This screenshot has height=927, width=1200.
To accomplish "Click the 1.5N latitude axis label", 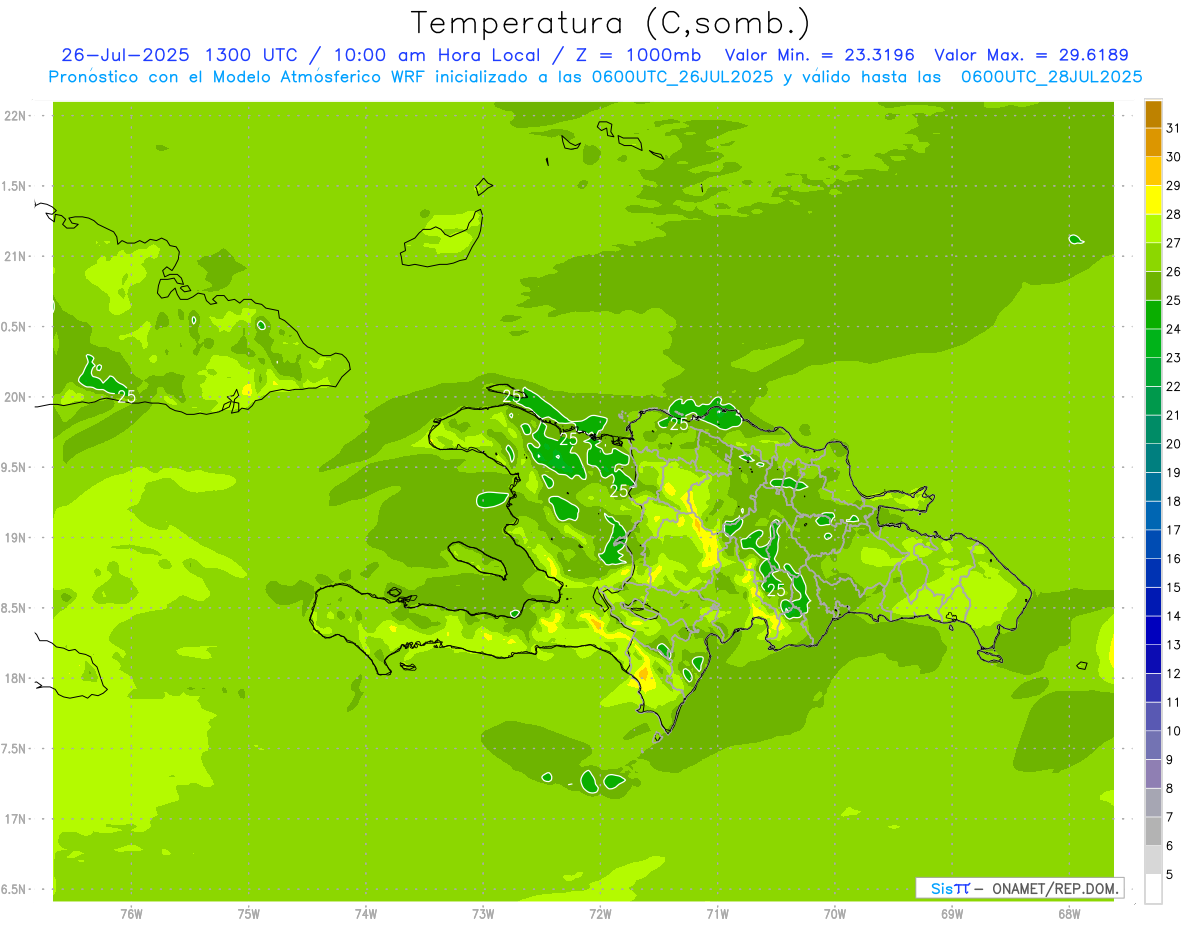I will pos(16,186).
